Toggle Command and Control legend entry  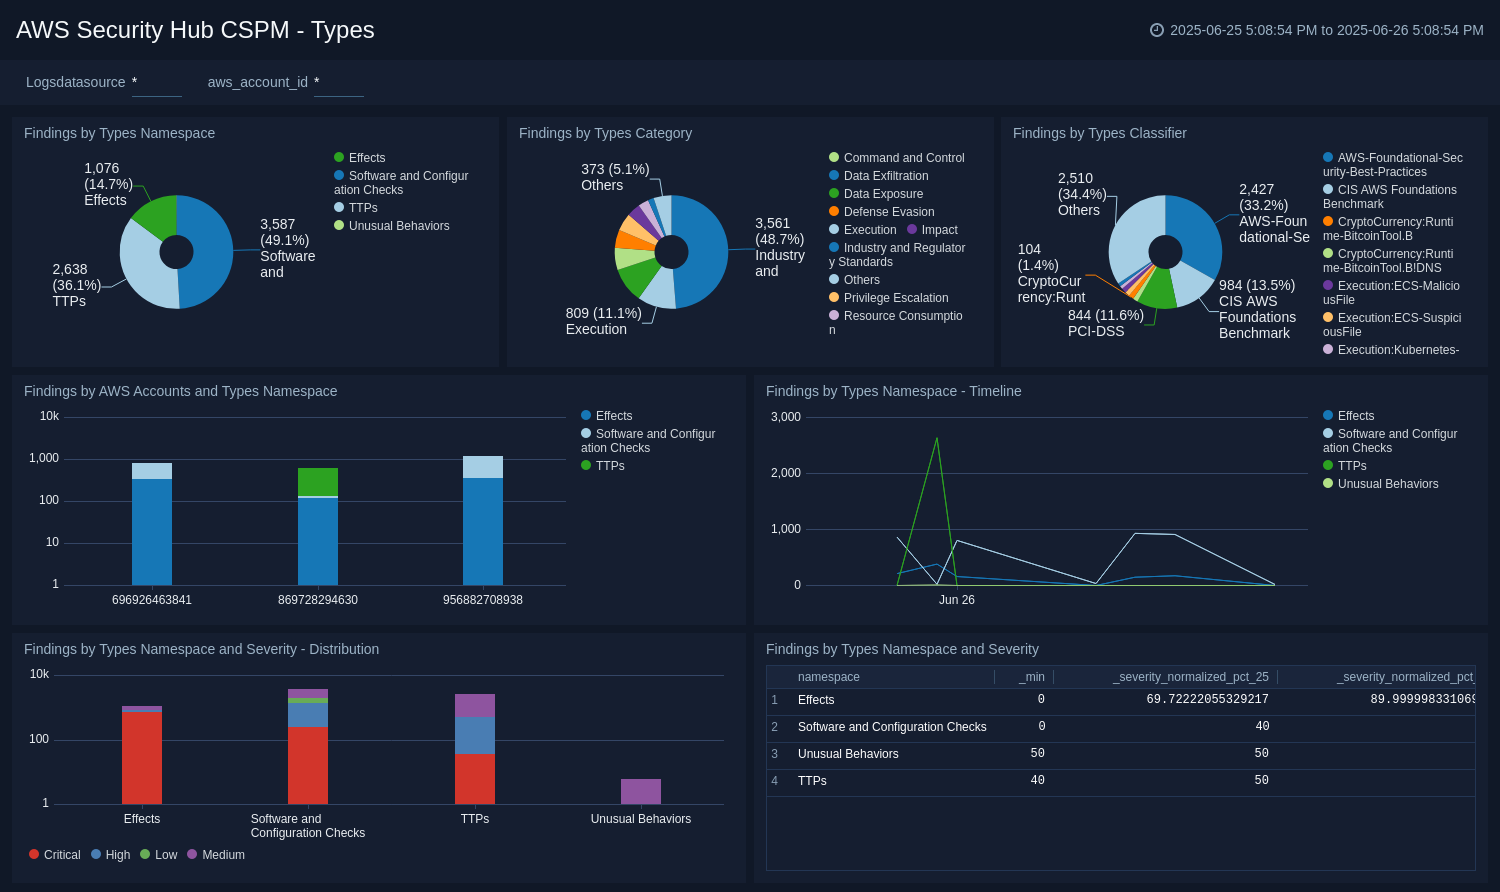point(897,158)
